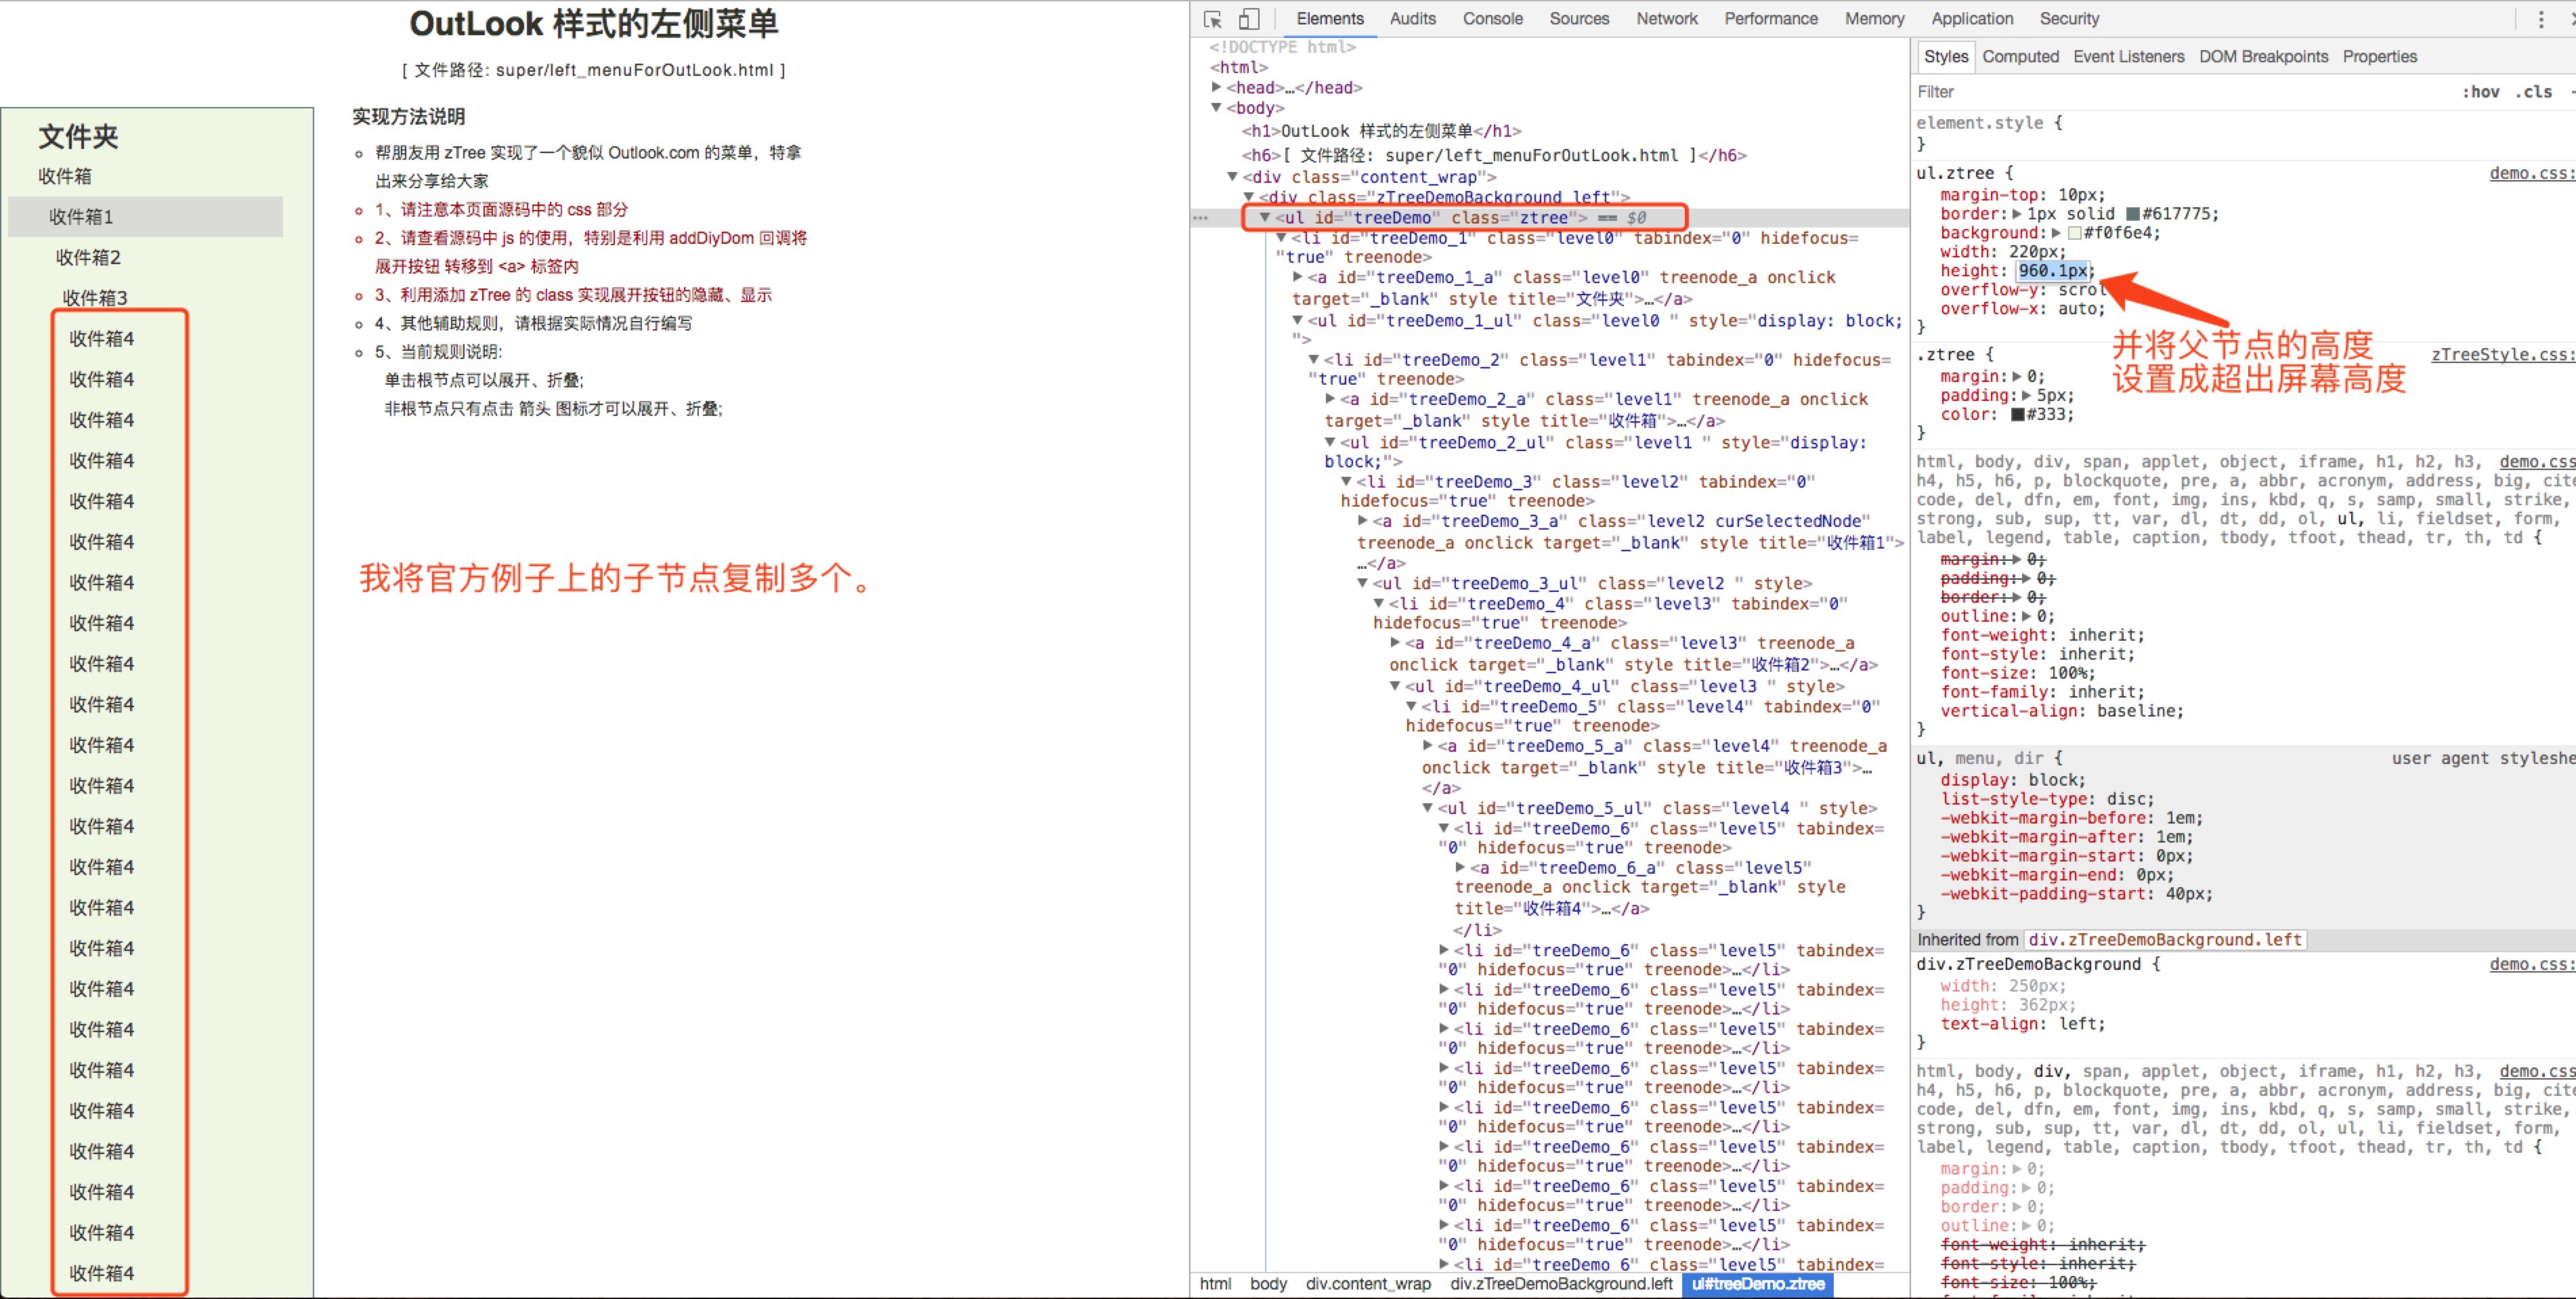Toggle the :hov element state button
2576x1299 pixels.
click(2480, 92)
